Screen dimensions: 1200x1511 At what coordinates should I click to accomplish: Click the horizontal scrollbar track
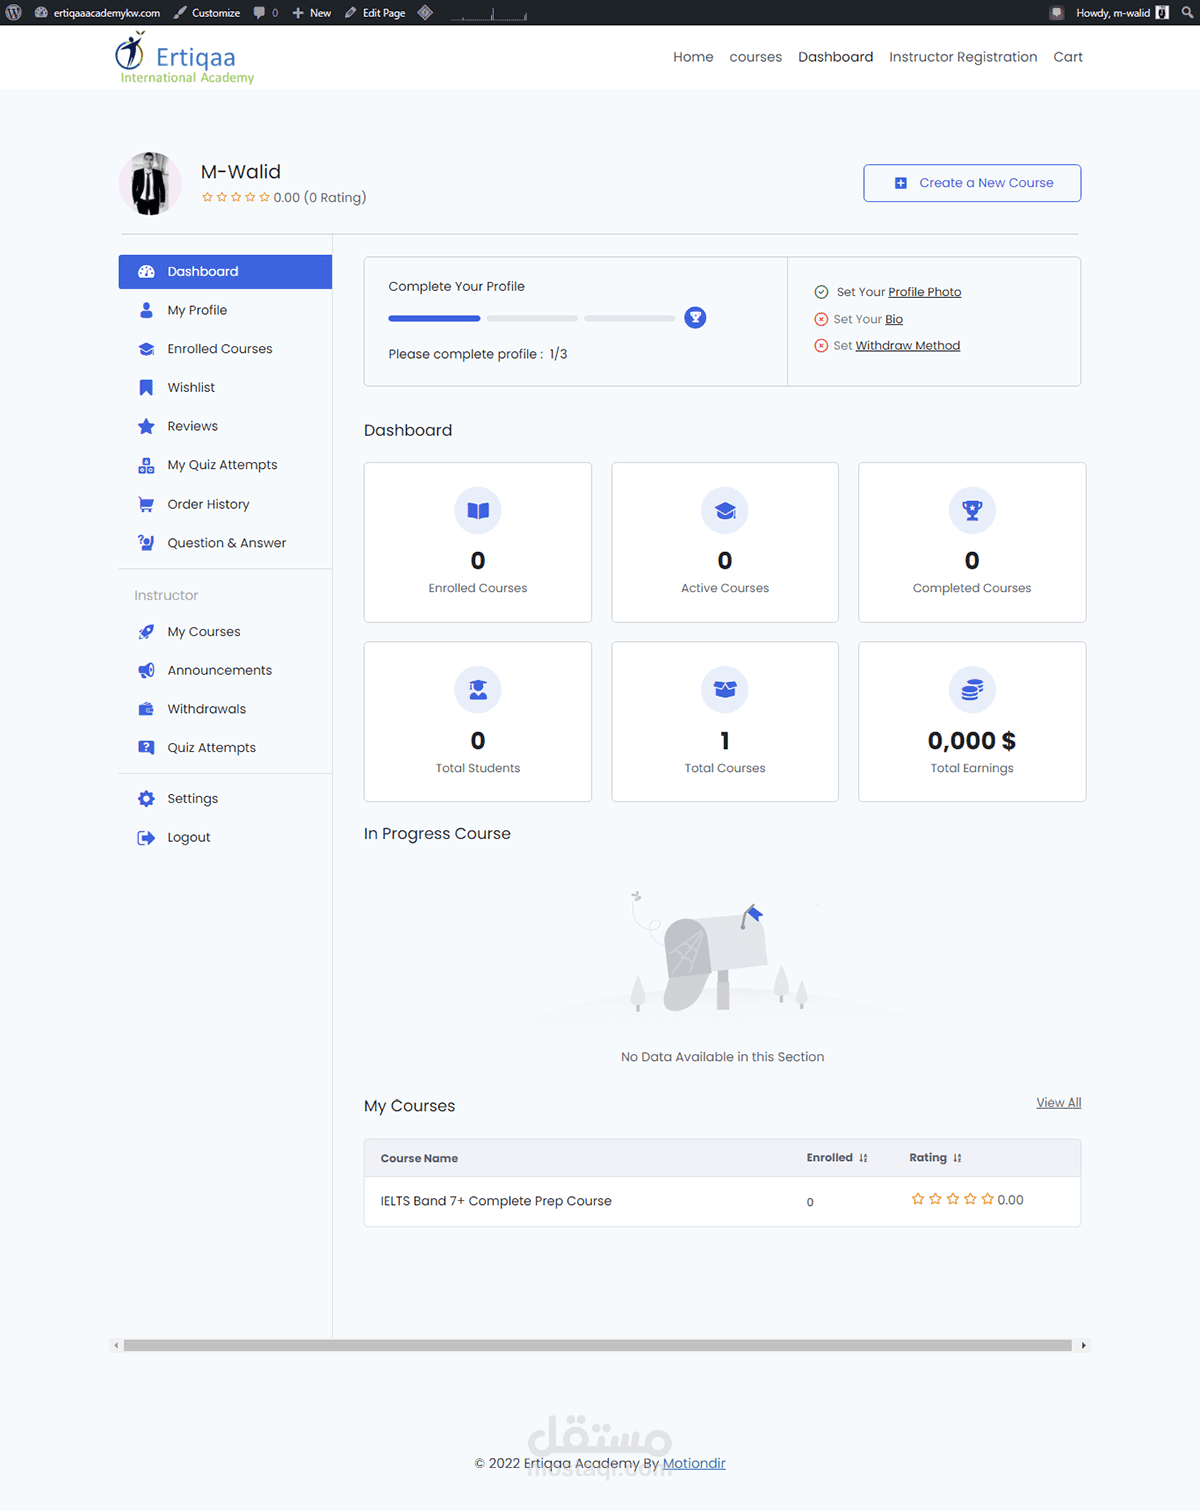[598, 1345]
